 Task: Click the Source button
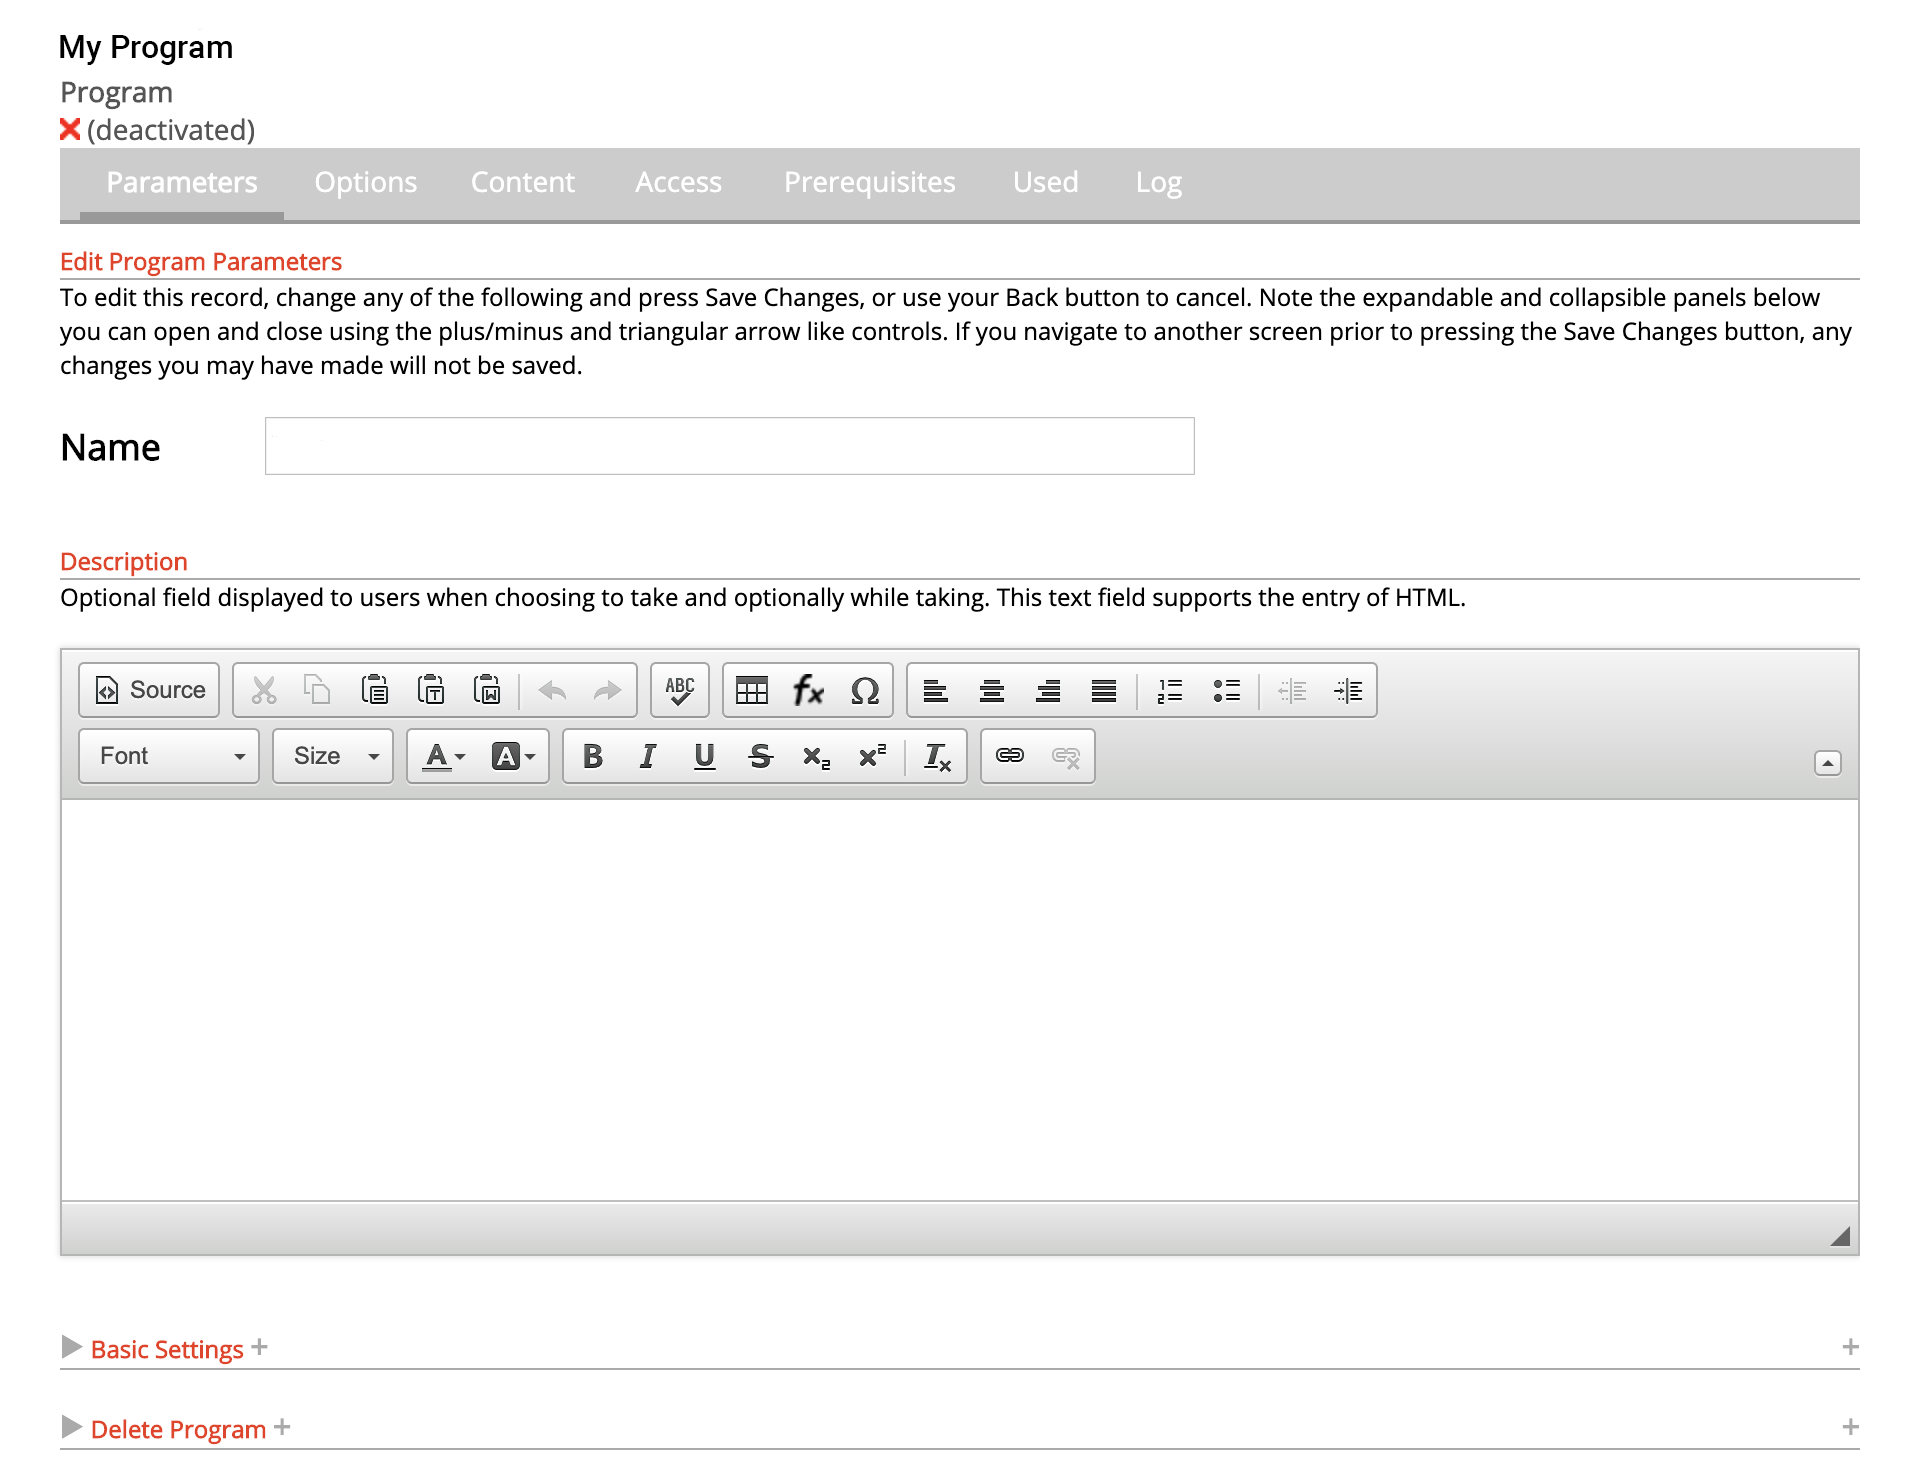pos(149,690)
